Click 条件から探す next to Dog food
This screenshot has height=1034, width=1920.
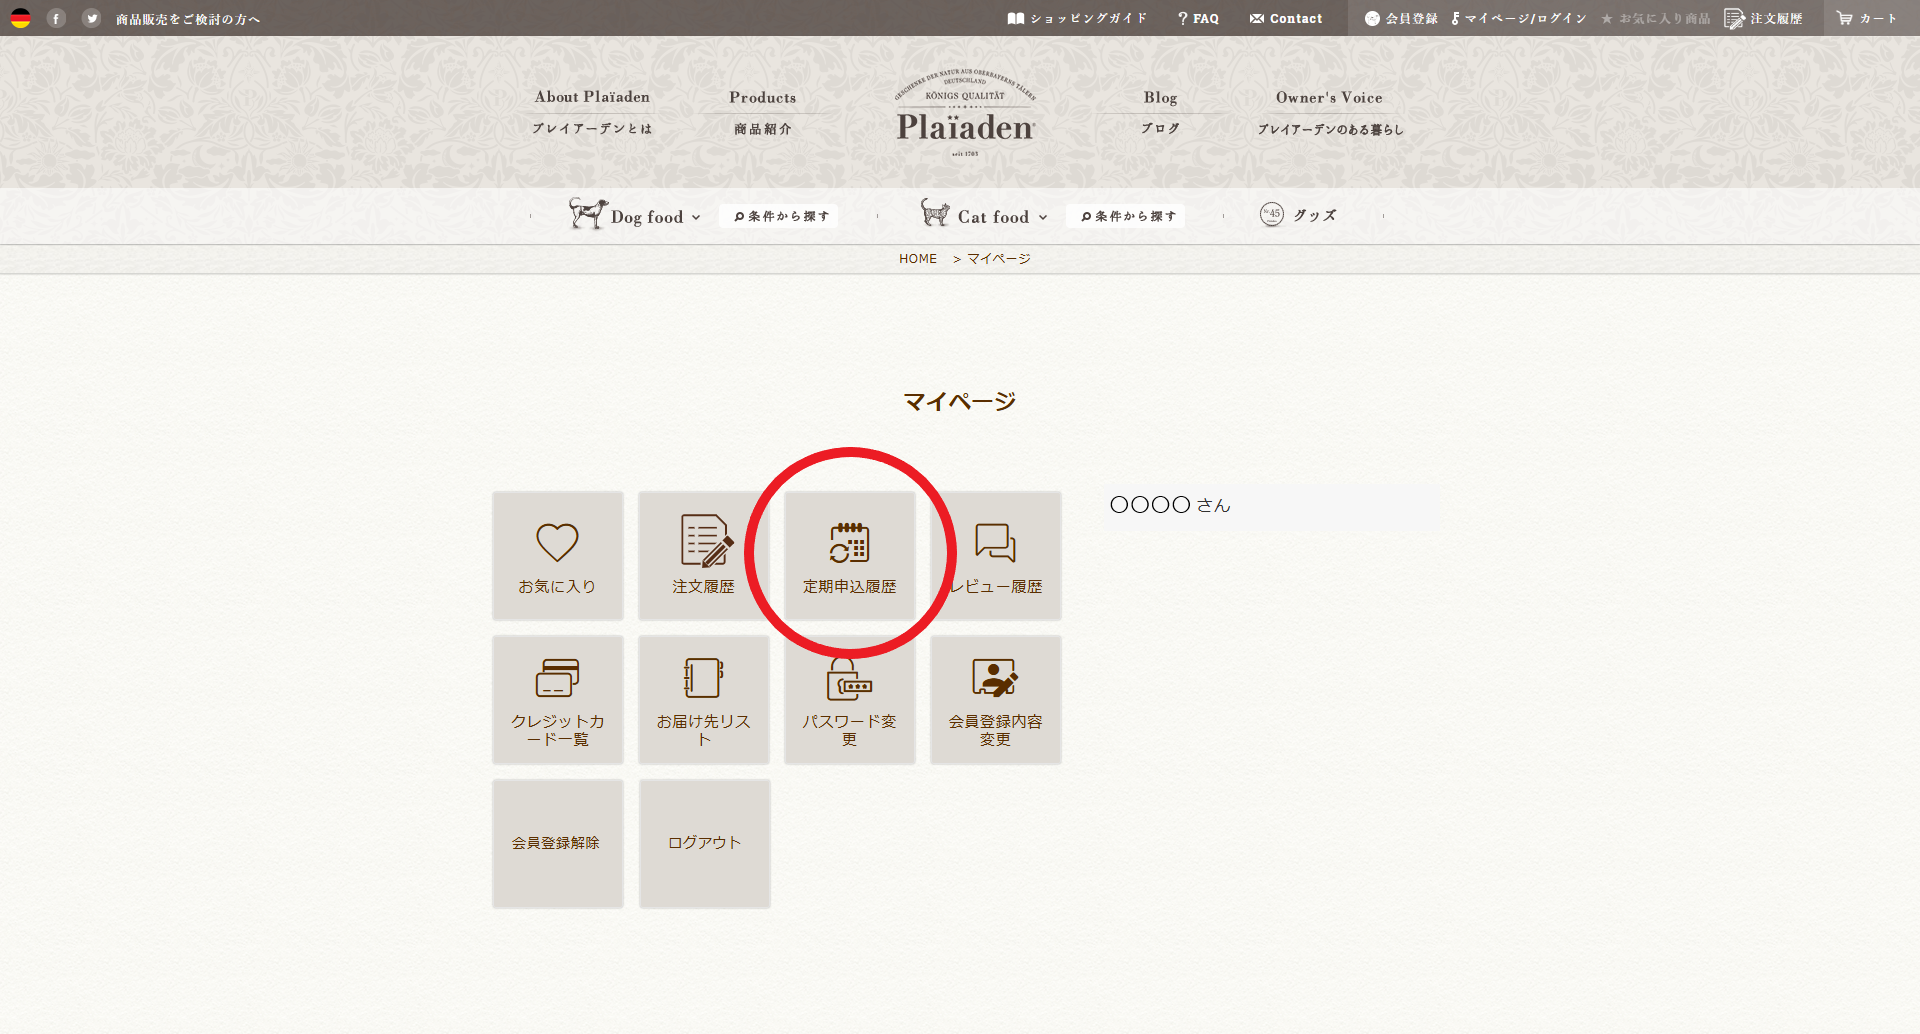[x=779, y=216]
